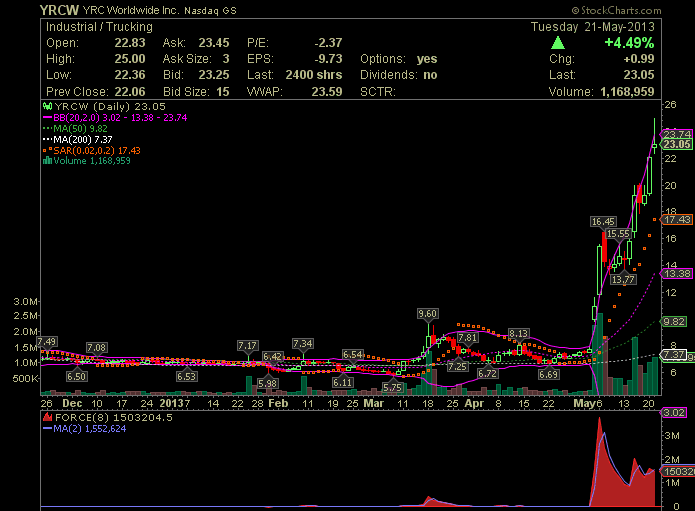The image size is (695, 511).
Task: Click the 23.05 last price axis tag
Action: [x=678, y=145]
